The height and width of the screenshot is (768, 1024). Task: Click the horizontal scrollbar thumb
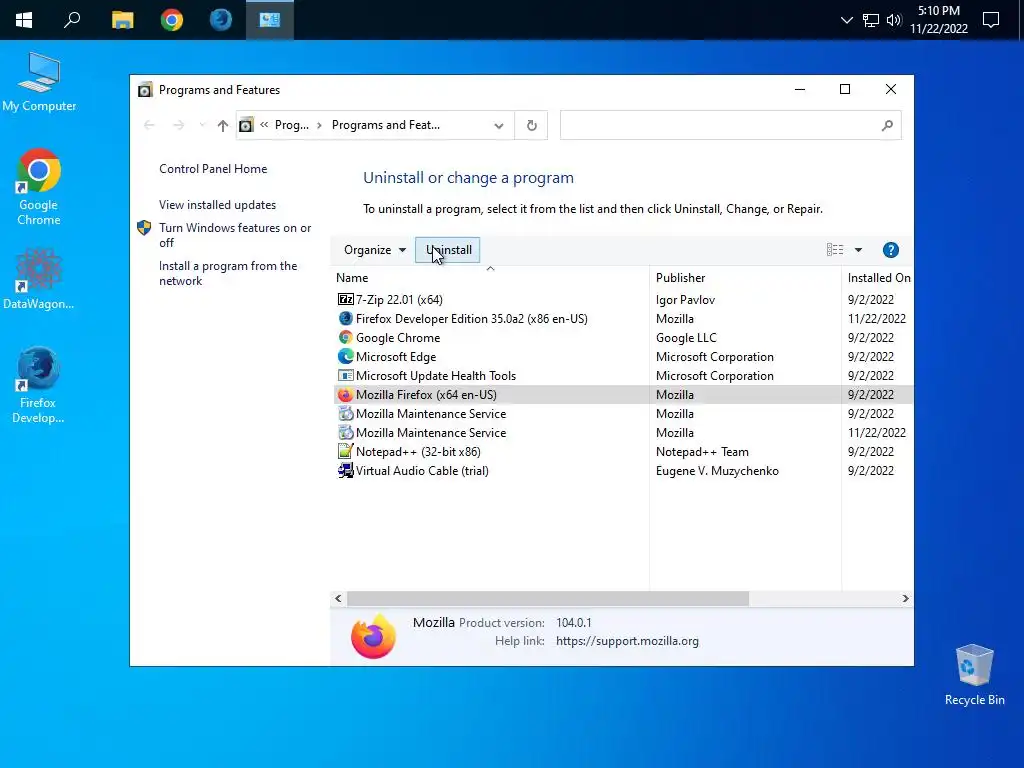pos(548,598)
